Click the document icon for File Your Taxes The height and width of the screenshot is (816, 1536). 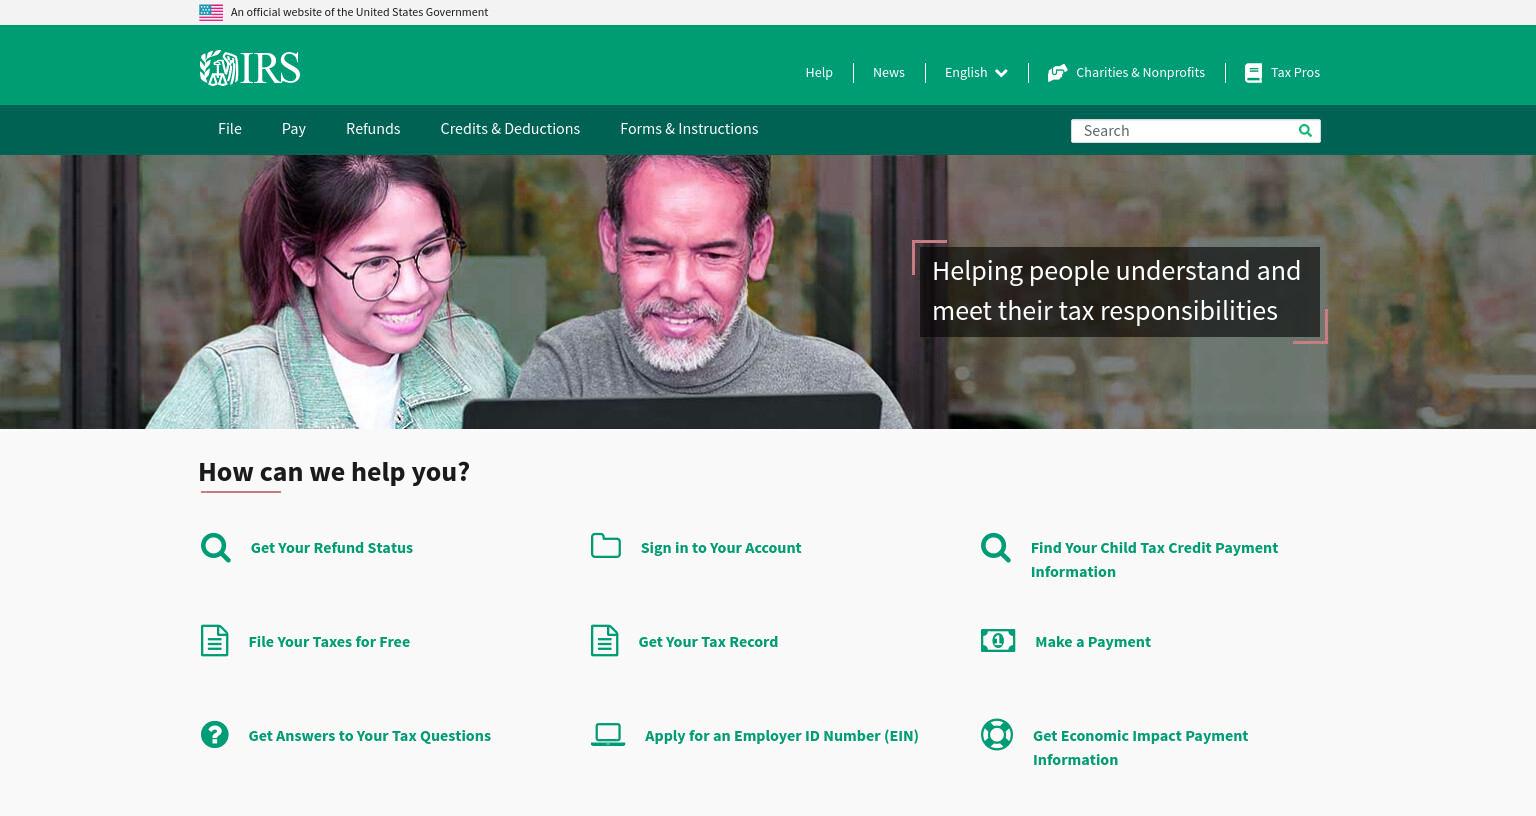point(214,641)
